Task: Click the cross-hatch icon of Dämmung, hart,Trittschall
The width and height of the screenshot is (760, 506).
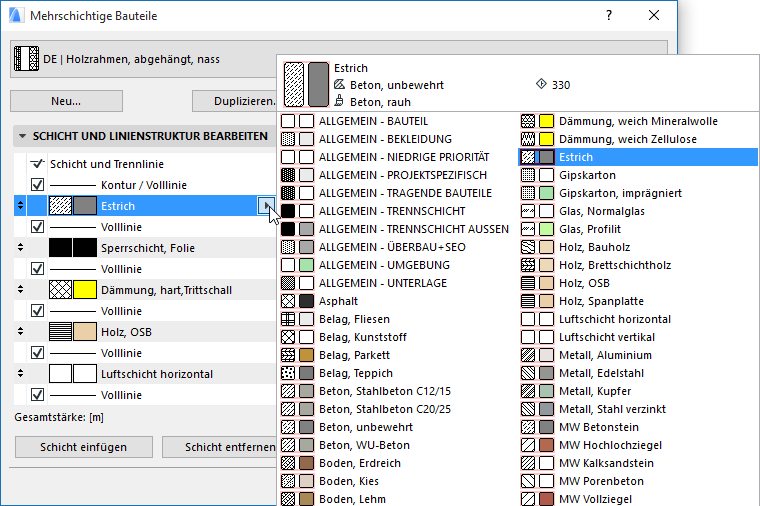Action: click(x=61, y=290)
